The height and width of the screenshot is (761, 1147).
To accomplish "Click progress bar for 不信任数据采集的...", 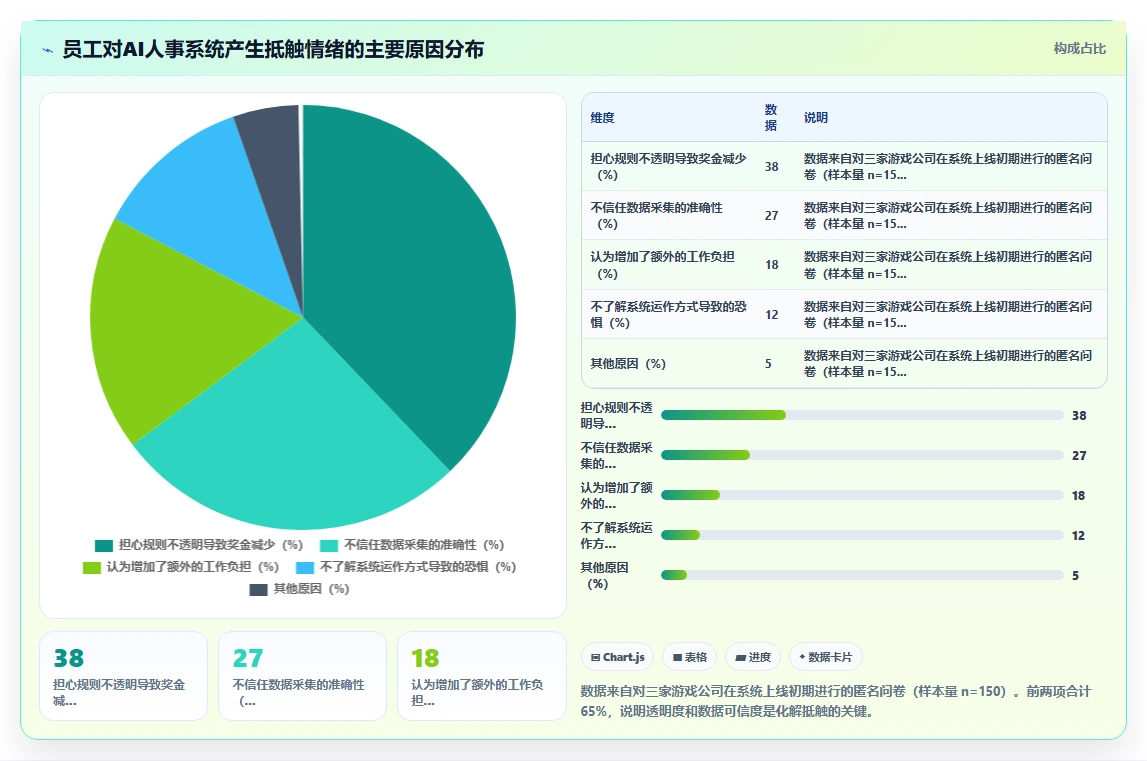I will click(862, 455).
